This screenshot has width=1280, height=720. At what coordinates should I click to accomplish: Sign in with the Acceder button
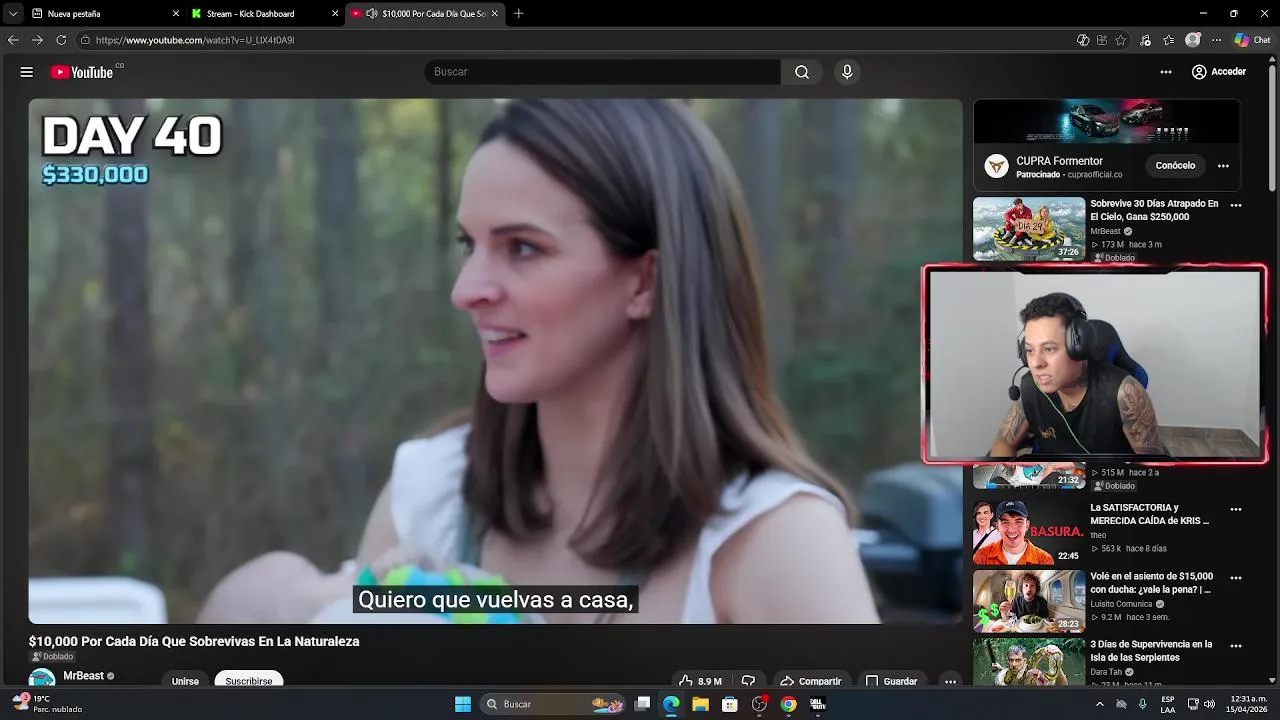(x=1218, y=72)
